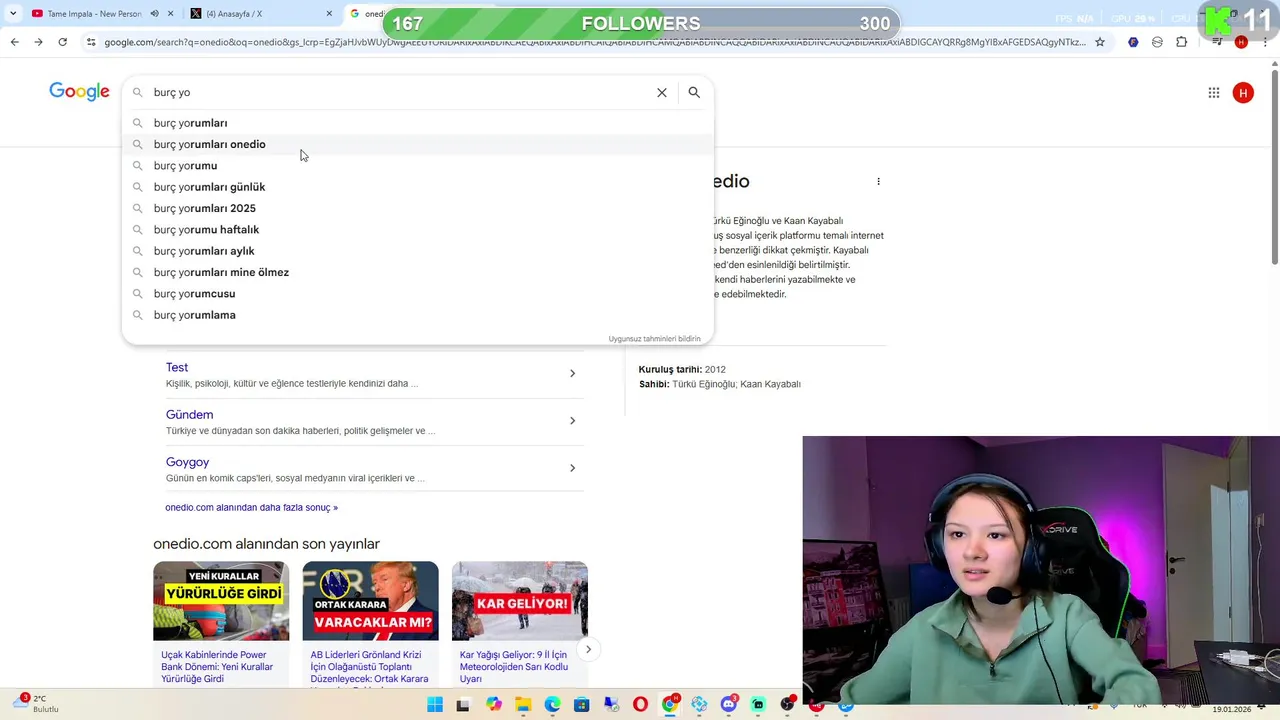1280x720 pixels.
Task: Clear the search box with the X icon
Action: (662, 92)
